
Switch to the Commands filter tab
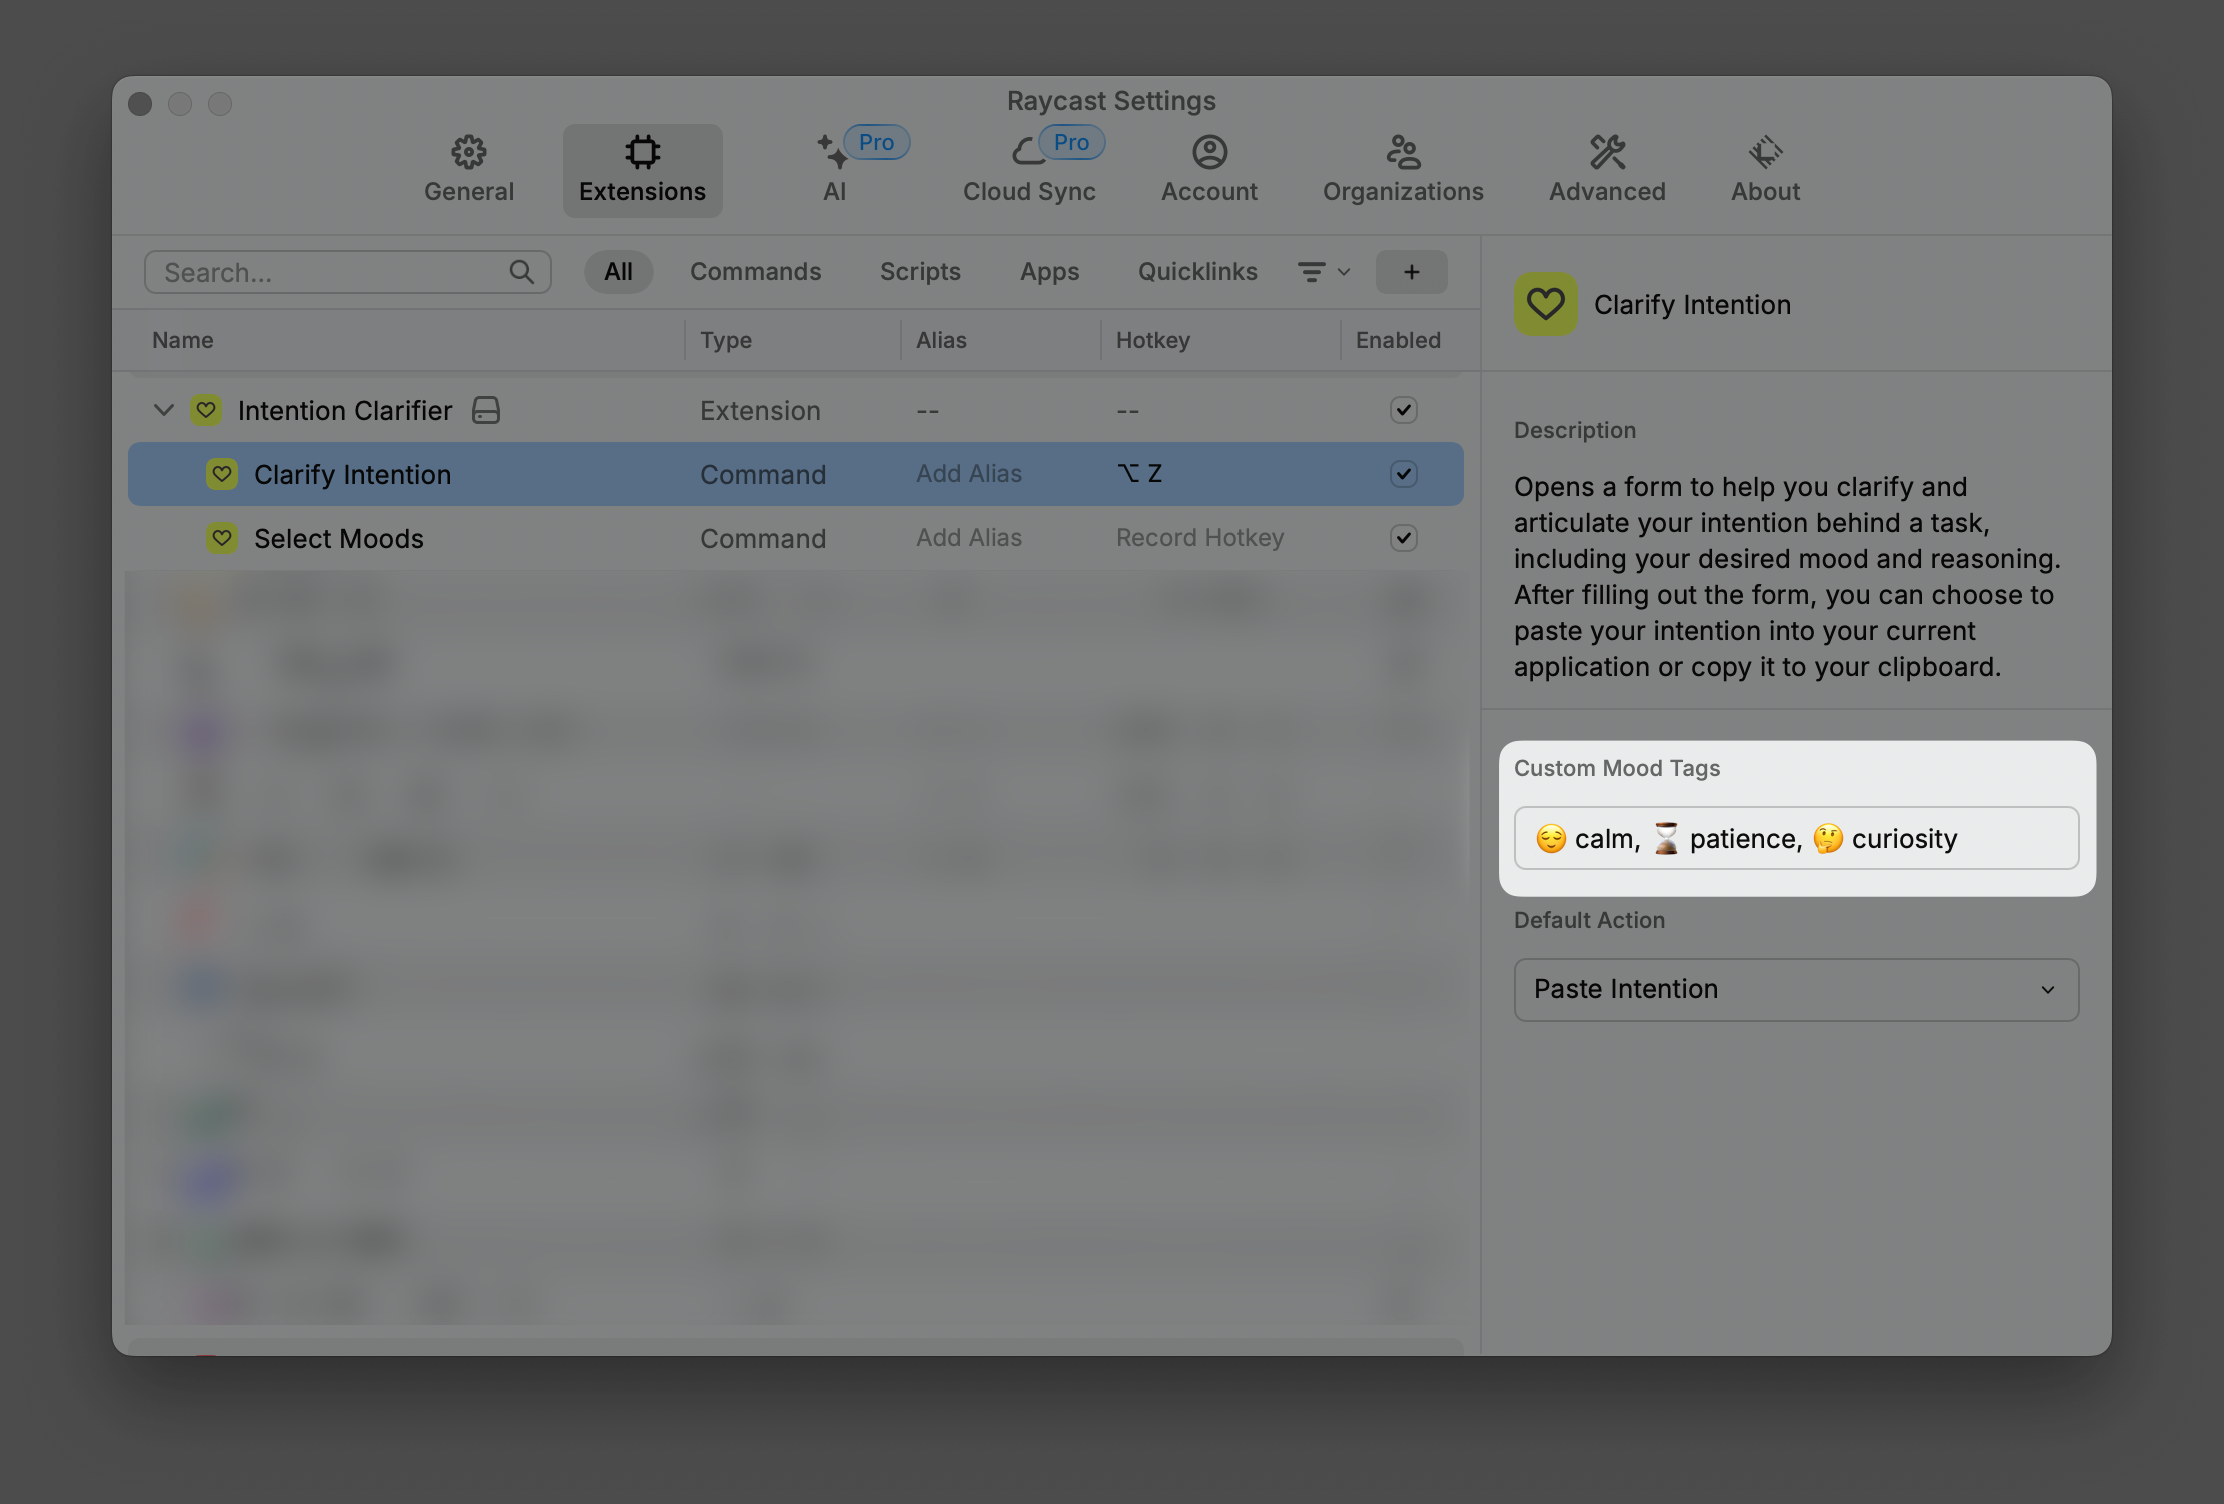click(x=755, y=272)
